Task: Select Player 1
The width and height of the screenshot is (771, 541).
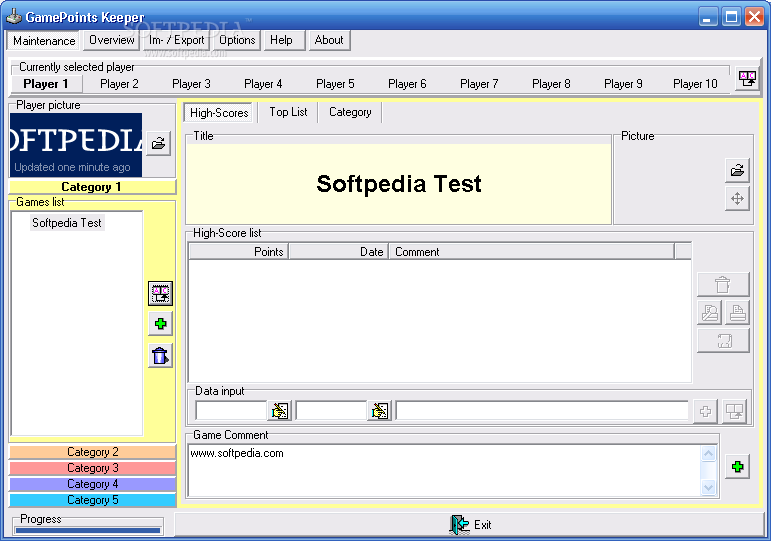Action: point(46,84)
